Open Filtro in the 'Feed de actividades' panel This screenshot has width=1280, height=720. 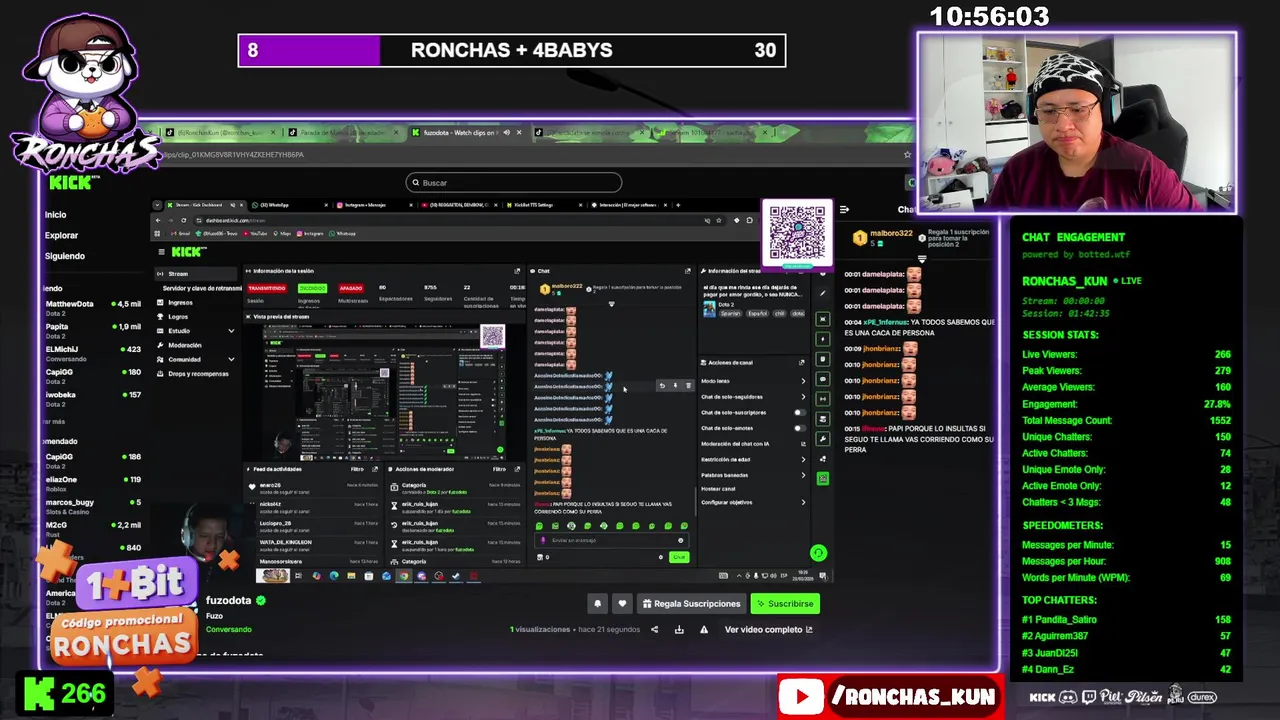pos(357,469)
